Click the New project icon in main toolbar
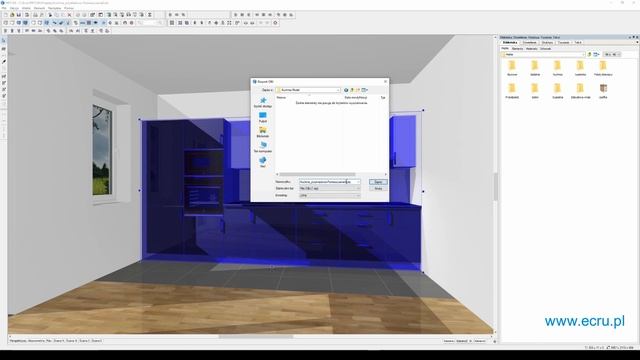Image resolution: width=640 pixels, height=360 pixels. [x=6, y=15]
